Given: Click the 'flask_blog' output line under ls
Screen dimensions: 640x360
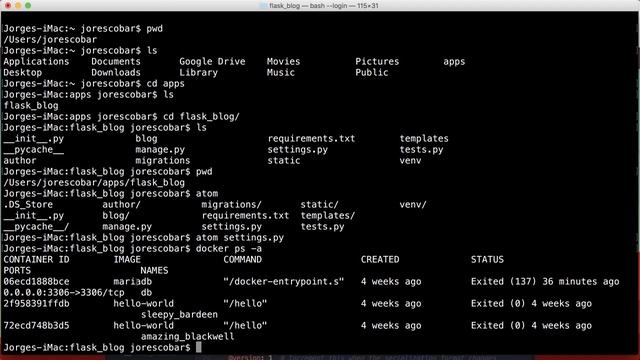Looking at the screenshot, I should pyautogui.click(x=31, y=106).
